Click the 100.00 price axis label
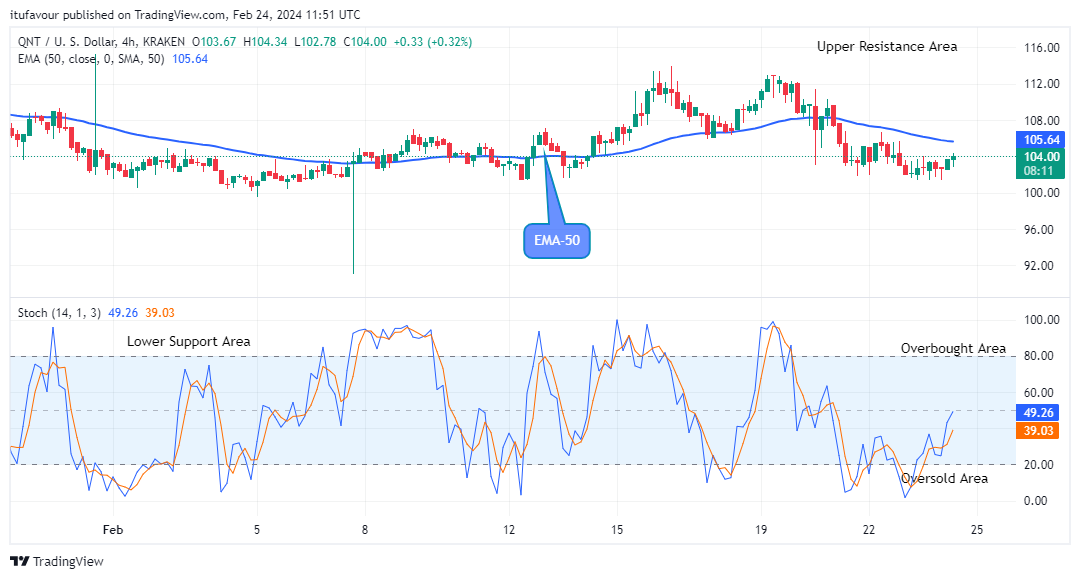1080x579 pixels. pyautogui.click(x=1041, y=193)
